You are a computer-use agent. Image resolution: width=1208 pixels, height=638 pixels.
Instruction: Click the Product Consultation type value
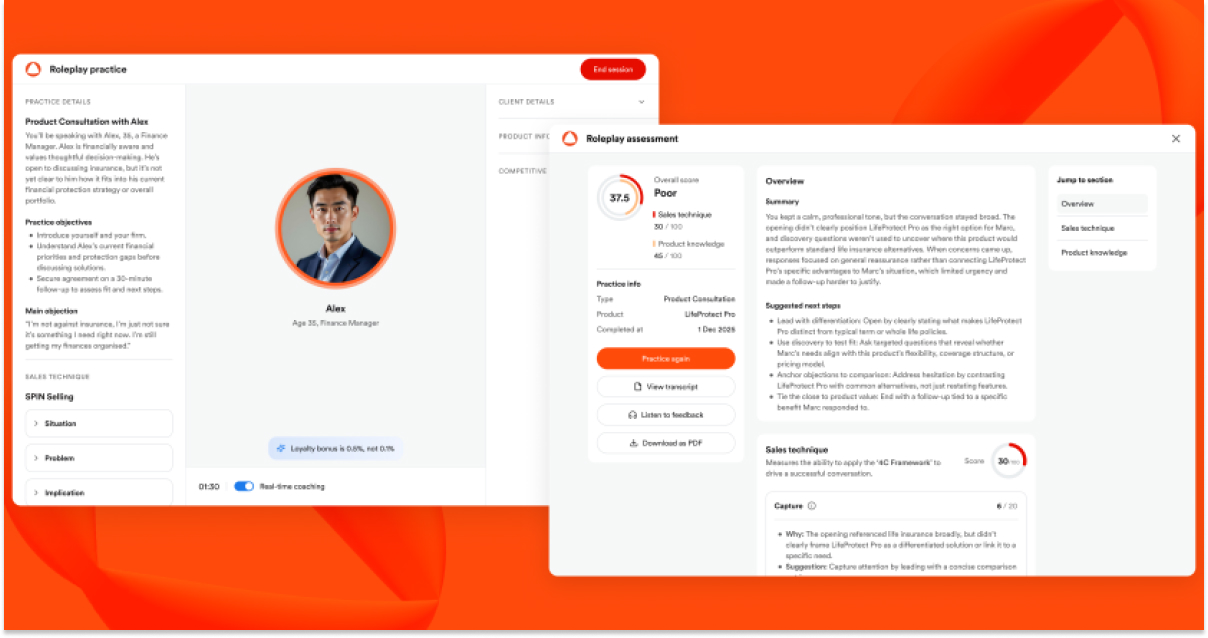pos(699,299)
